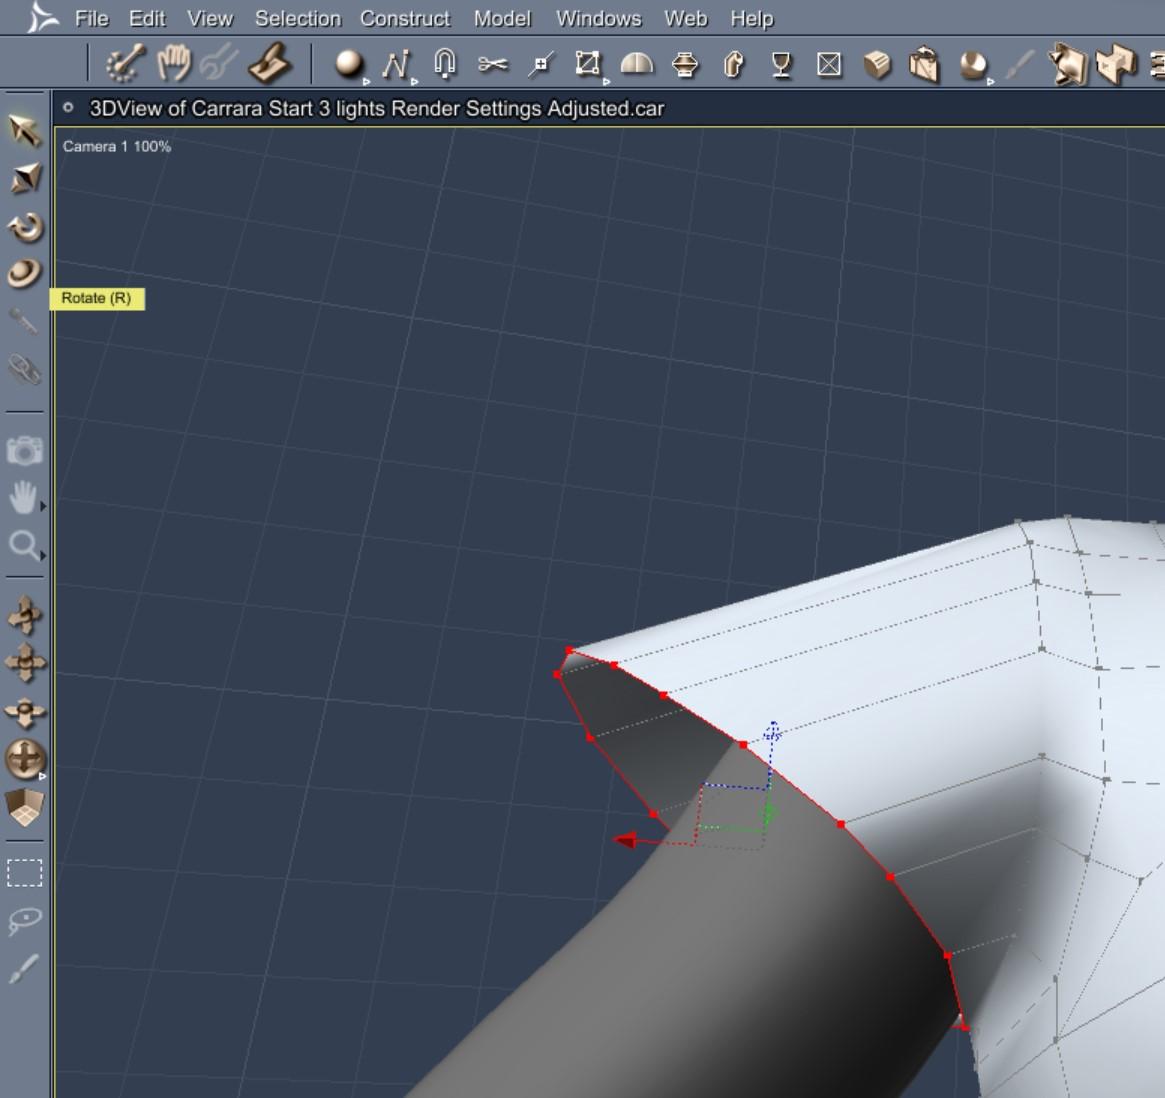Click the grabbing hand tool in the top toolbar
This screenshot has height=1098, width=1165.
(174, 62)
